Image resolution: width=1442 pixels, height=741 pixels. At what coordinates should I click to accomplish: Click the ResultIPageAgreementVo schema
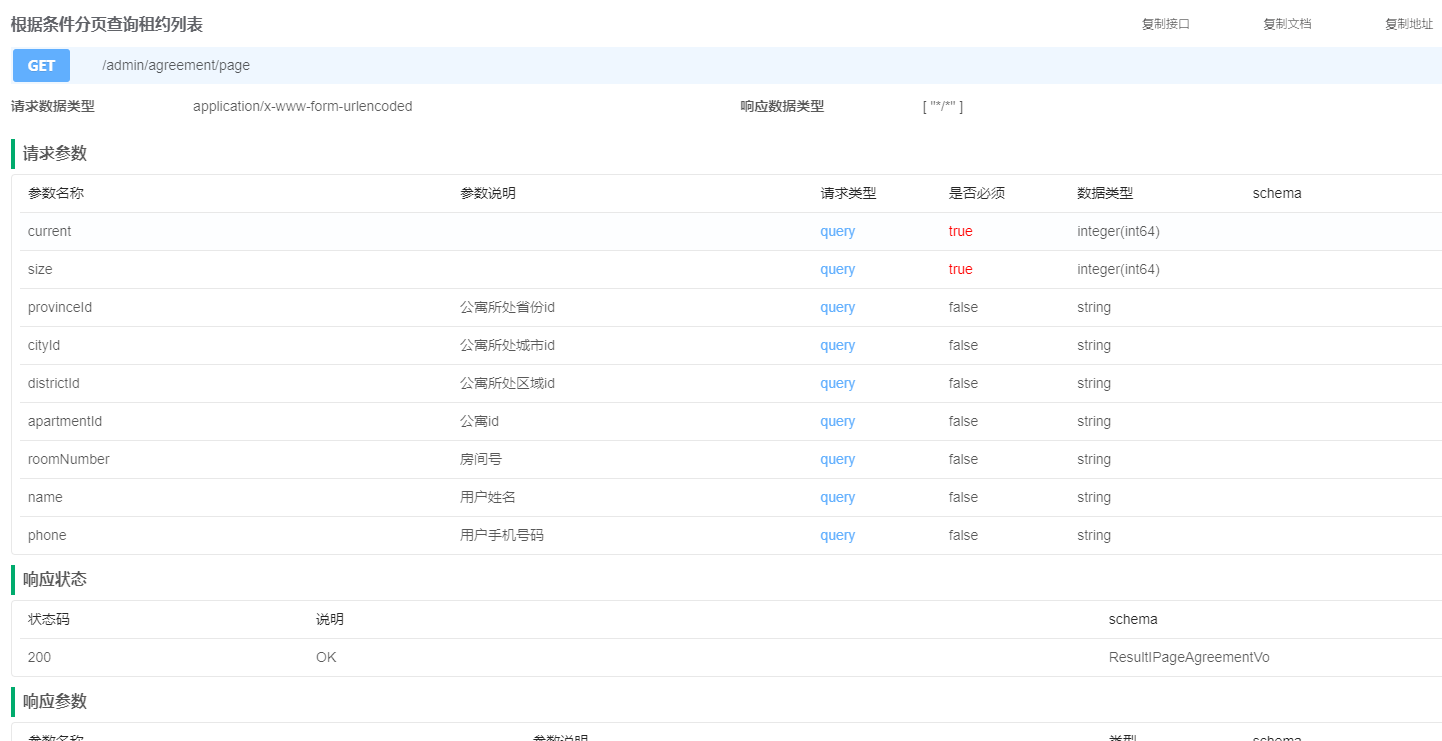point(1189,657)
